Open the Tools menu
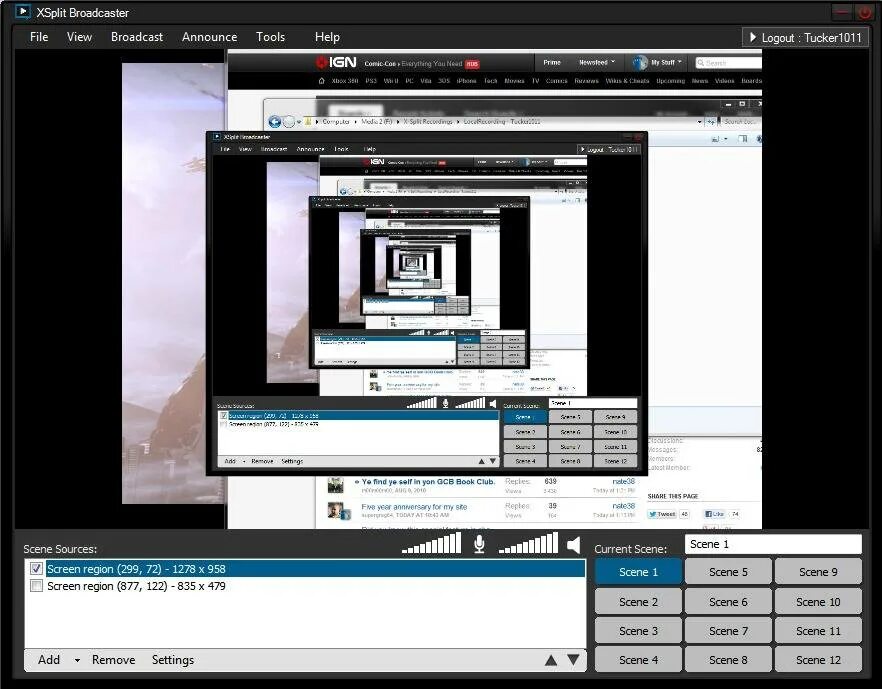 pos(270,37)
